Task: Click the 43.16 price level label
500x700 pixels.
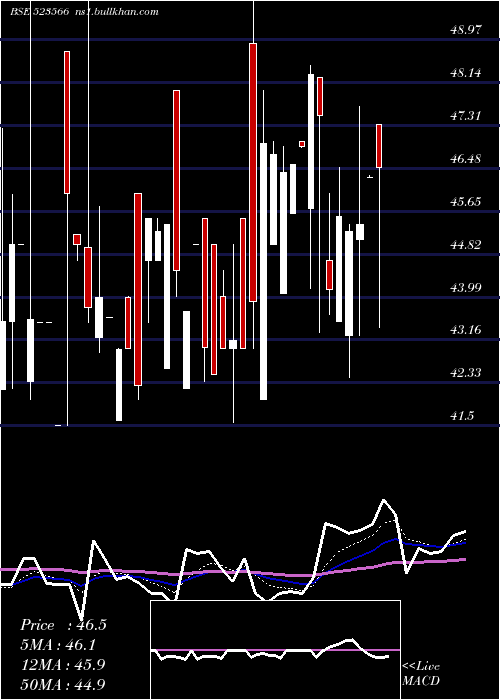Action: coord(467,330)
